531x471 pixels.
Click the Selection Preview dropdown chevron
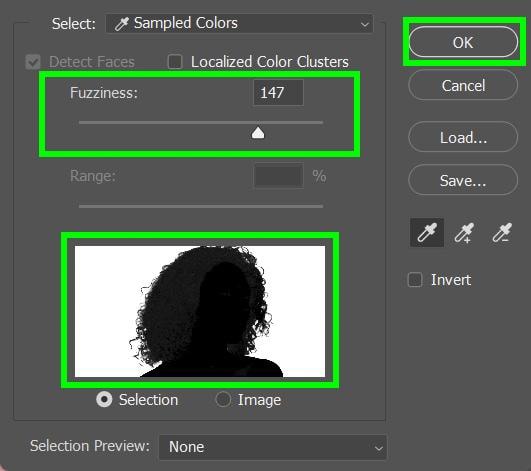point(379,448)
